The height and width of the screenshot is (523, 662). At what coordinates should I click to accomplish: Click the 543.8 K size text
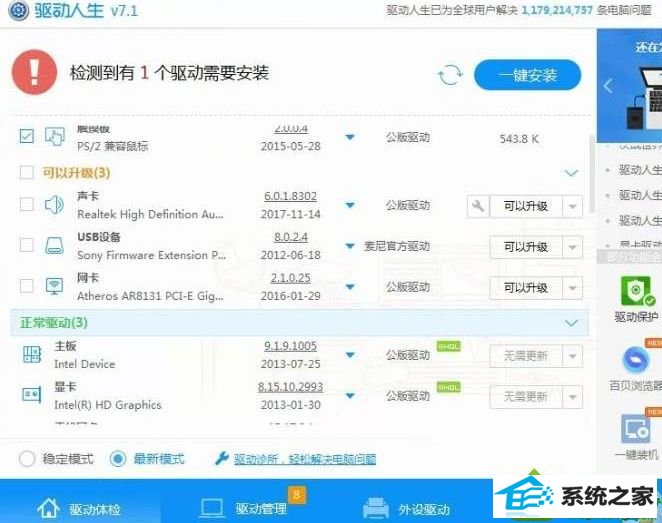[x=519, y=139]
